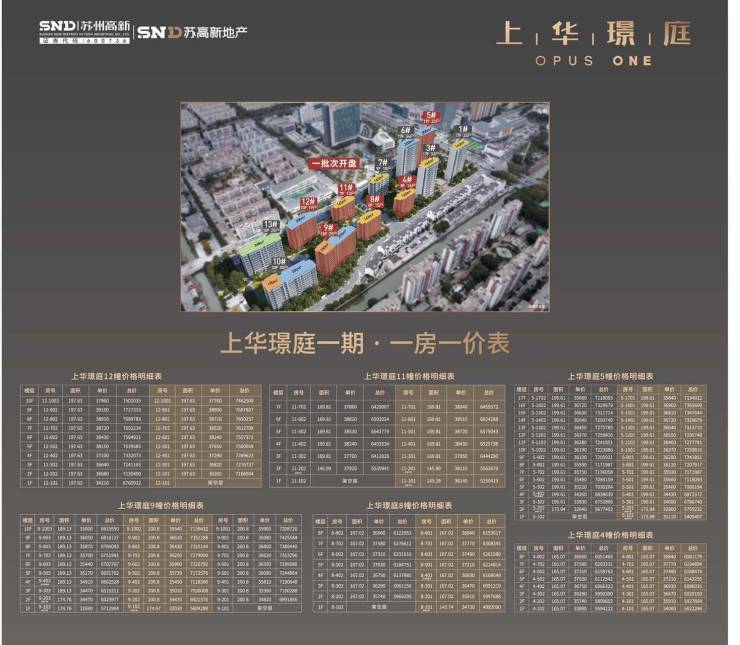Image resolution: width=740 pixels, height=645 pixels.
Task: Click the 楼层 header in 12幢 table
Action: [x=31, y=391]
